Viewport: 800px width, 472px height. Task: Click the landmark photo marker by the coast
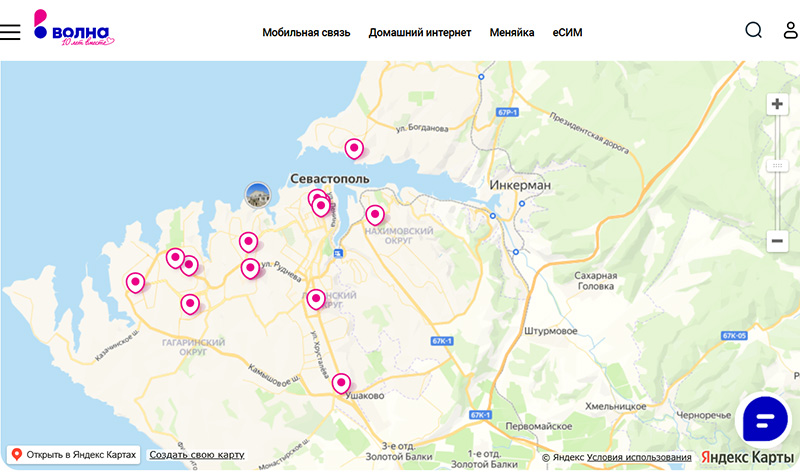(x=258, y=195)
